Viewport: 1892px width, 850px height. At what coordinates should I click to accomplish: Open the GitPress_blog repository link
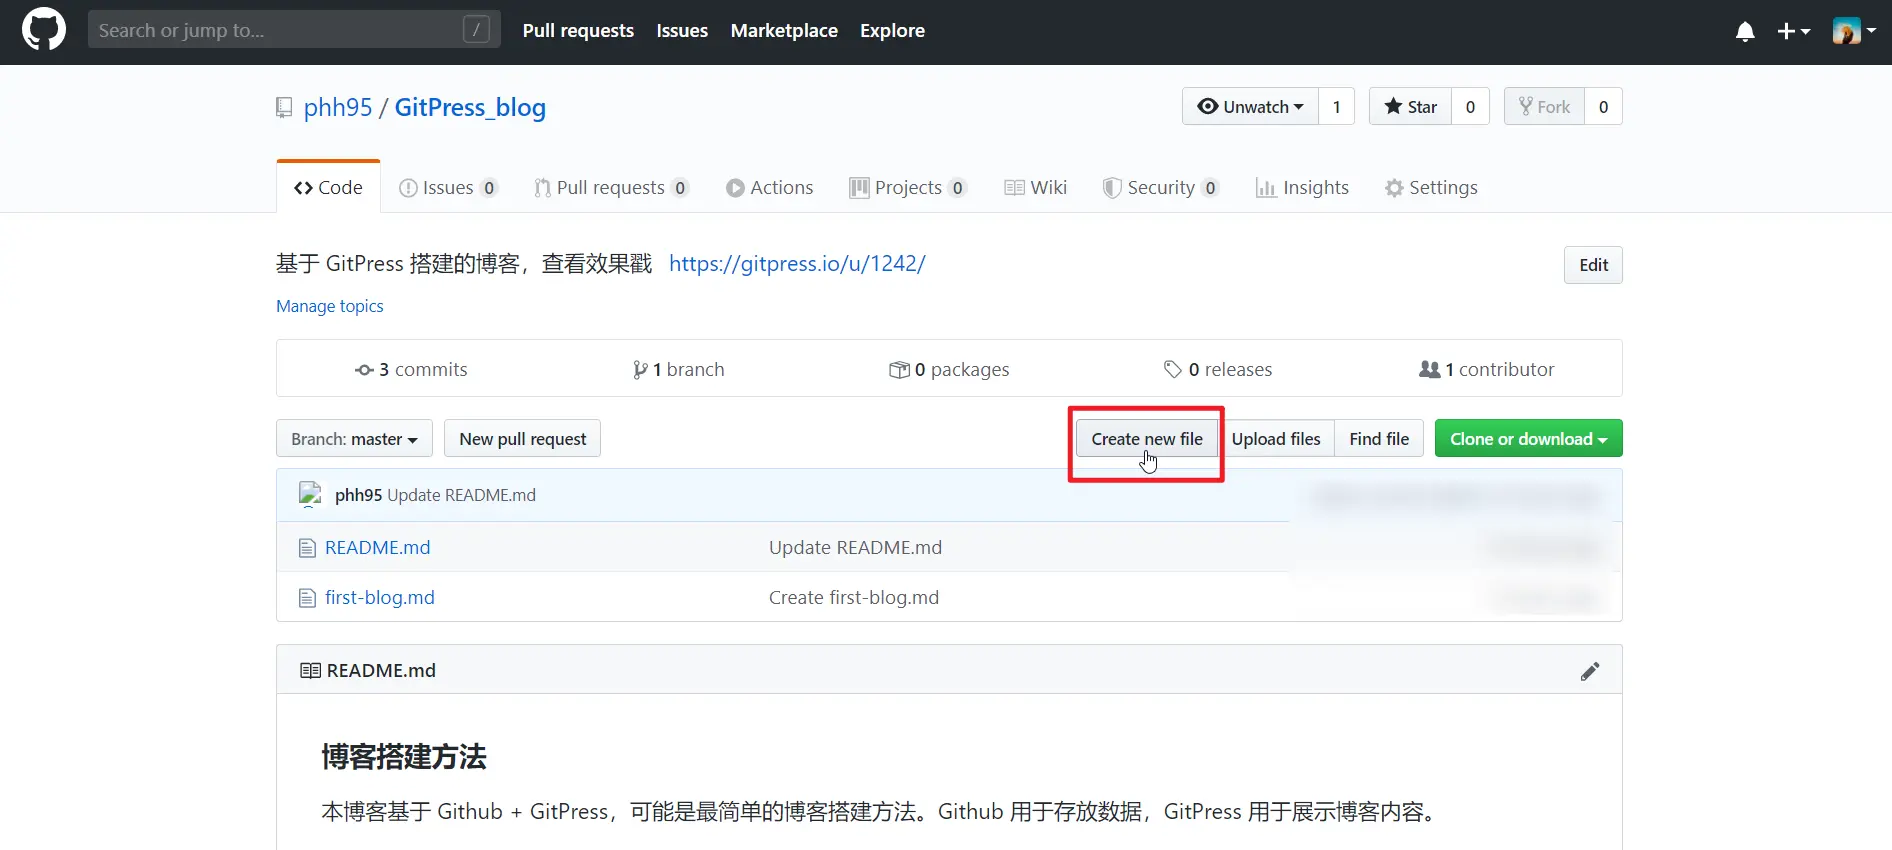coord(470,107)
